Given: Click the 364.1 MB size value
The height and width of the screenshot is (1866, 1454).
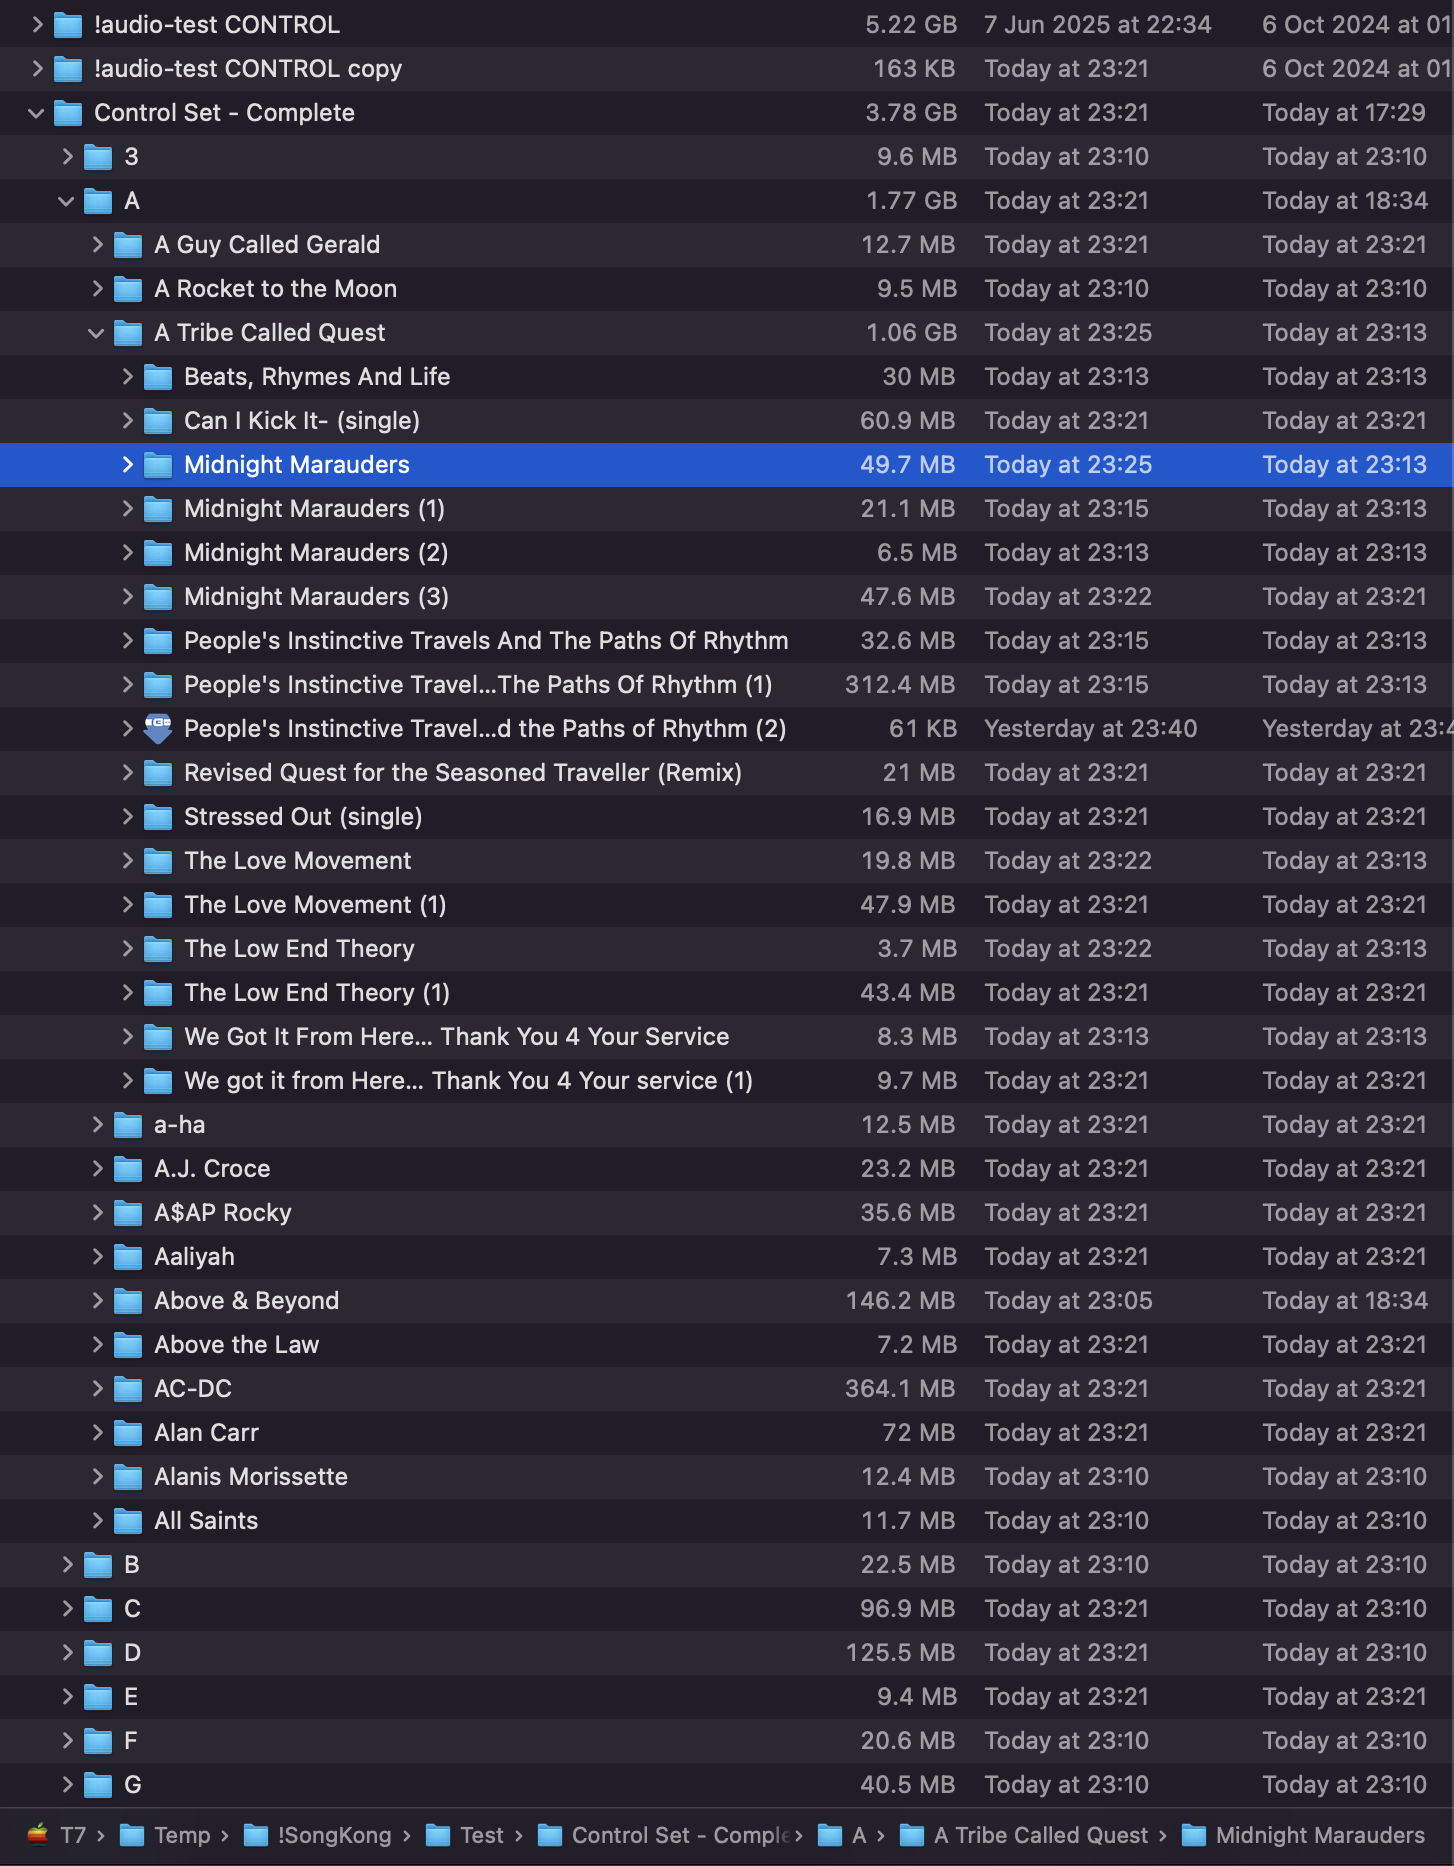Looking at the screenshot, I should tap(900, 1389).
